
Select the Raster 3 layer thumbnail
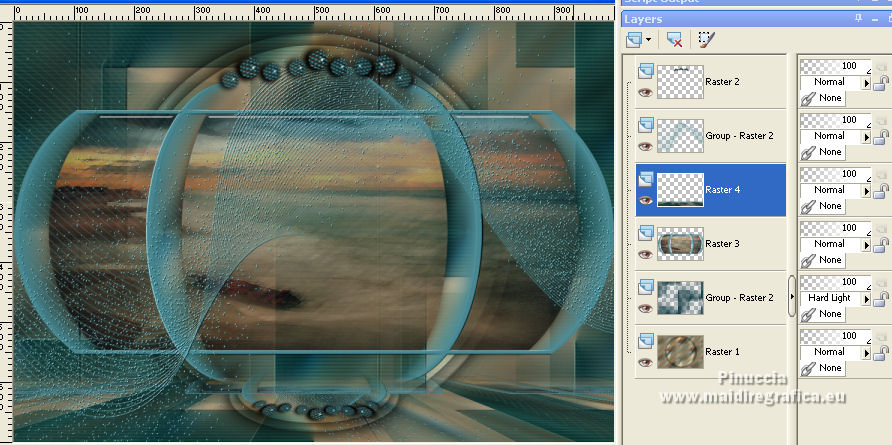click(x=680, y=244)
